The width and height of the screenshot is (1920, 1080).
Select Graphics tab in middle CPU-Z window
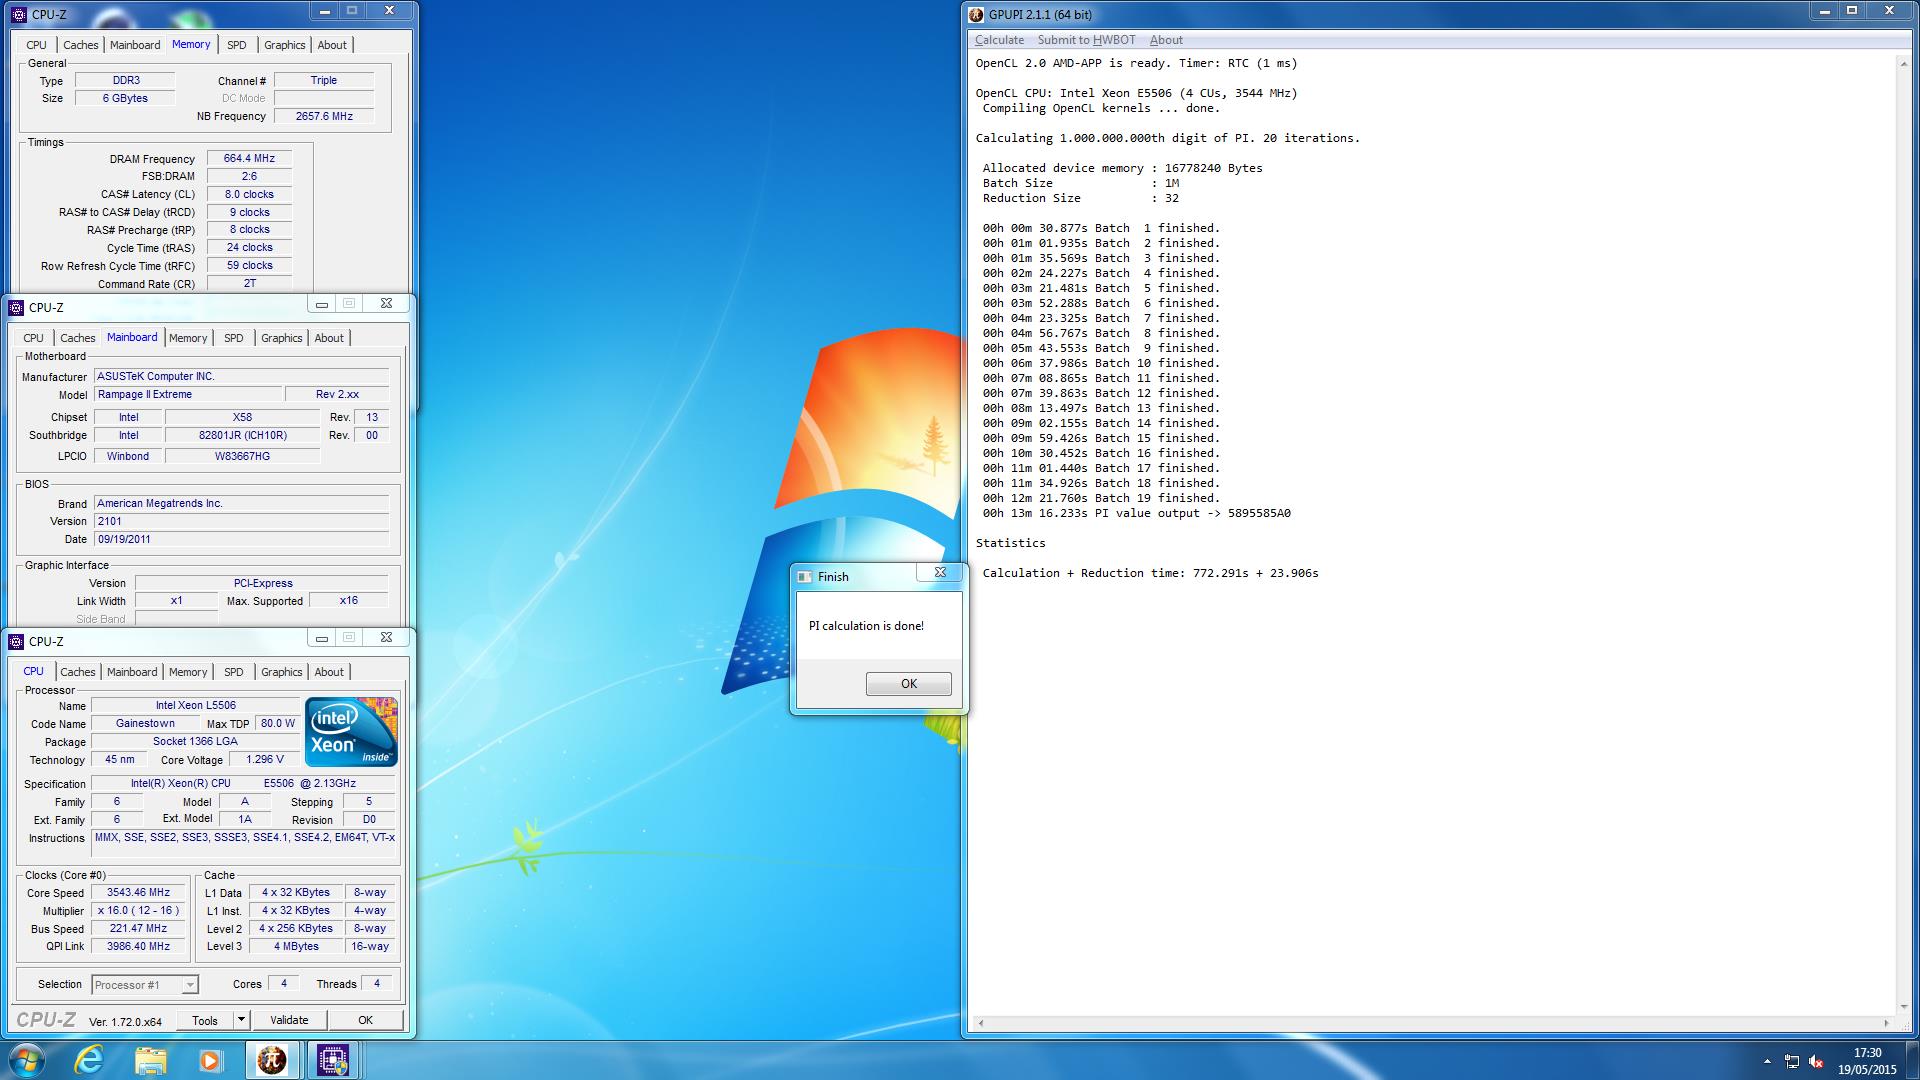[281, 338]
